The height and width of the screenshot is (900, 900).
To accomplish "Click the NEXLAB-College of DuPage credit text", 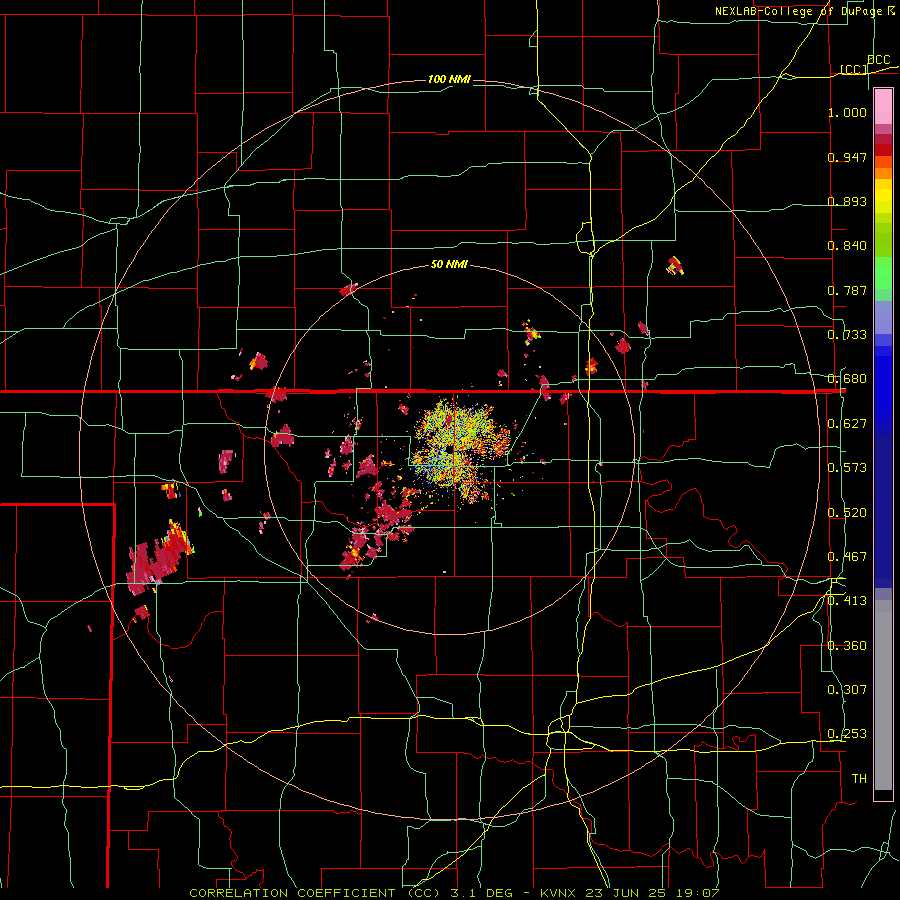I will pyautogui.click(x=798, y=11).
